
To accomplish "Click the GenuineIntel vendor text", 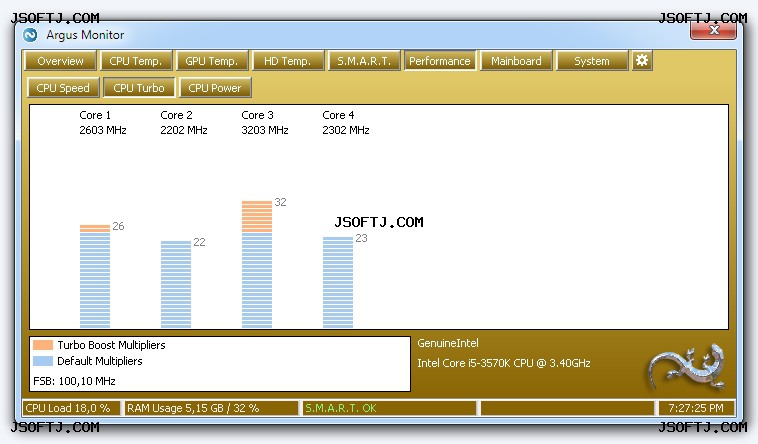I will click(448, 343).
